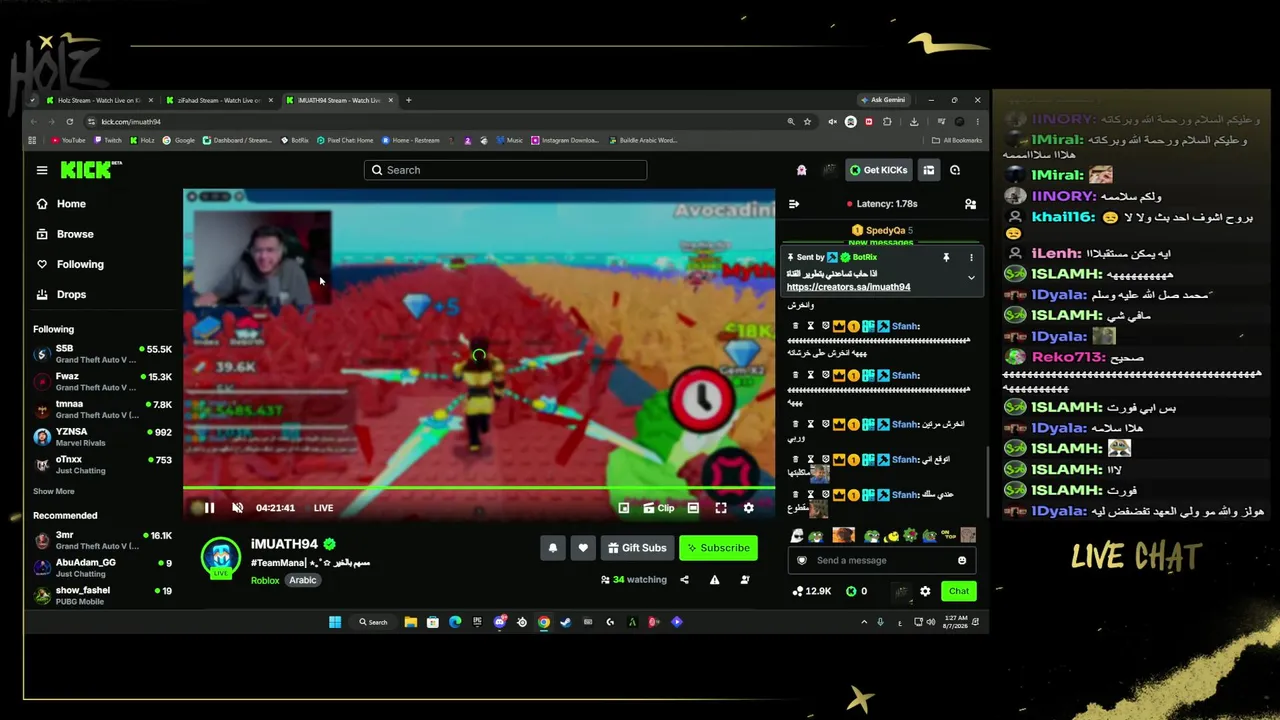
Task: Go to Home in Kick sidebar
Action: tap(61, 204)
